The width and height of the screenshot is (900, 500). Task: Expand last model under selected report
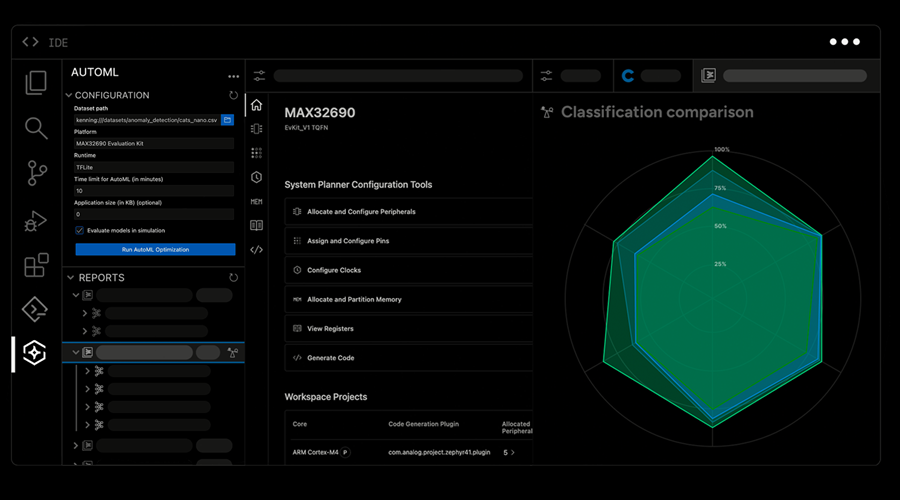(87, 425)
